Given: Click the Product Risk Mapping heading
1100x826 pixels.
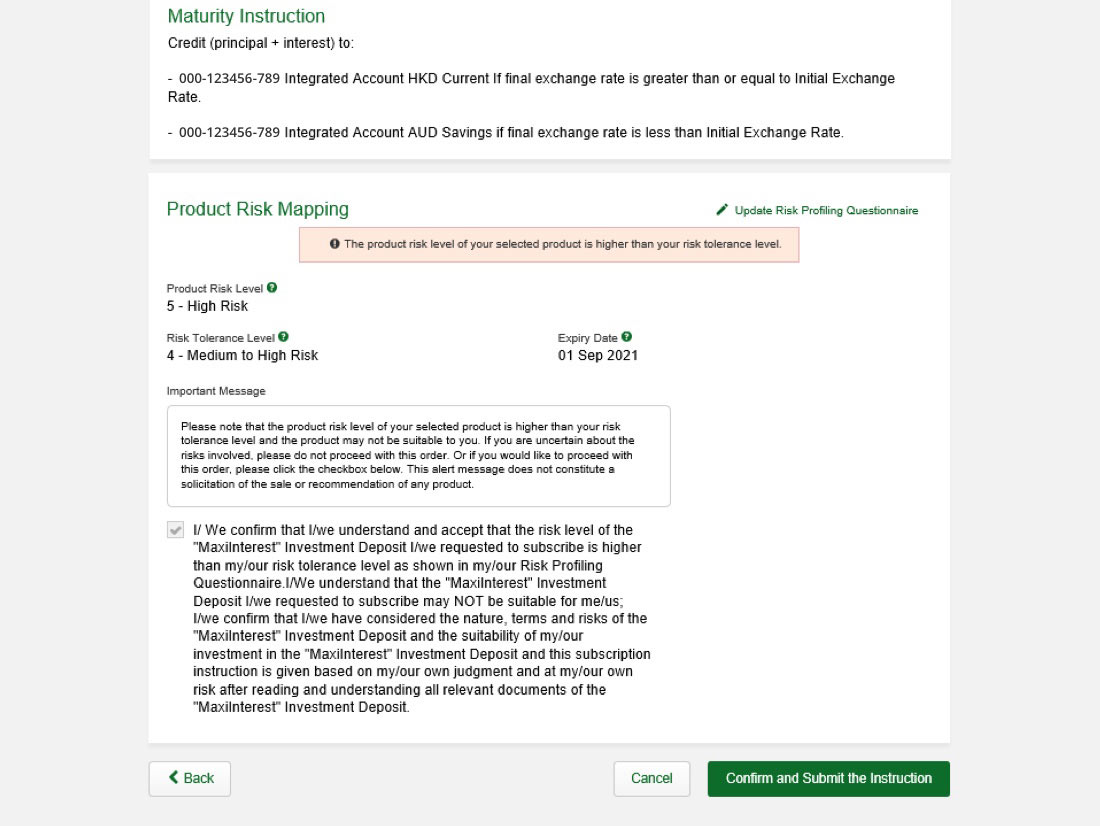Looking at the screenshot, I should [x=258, y=209].
